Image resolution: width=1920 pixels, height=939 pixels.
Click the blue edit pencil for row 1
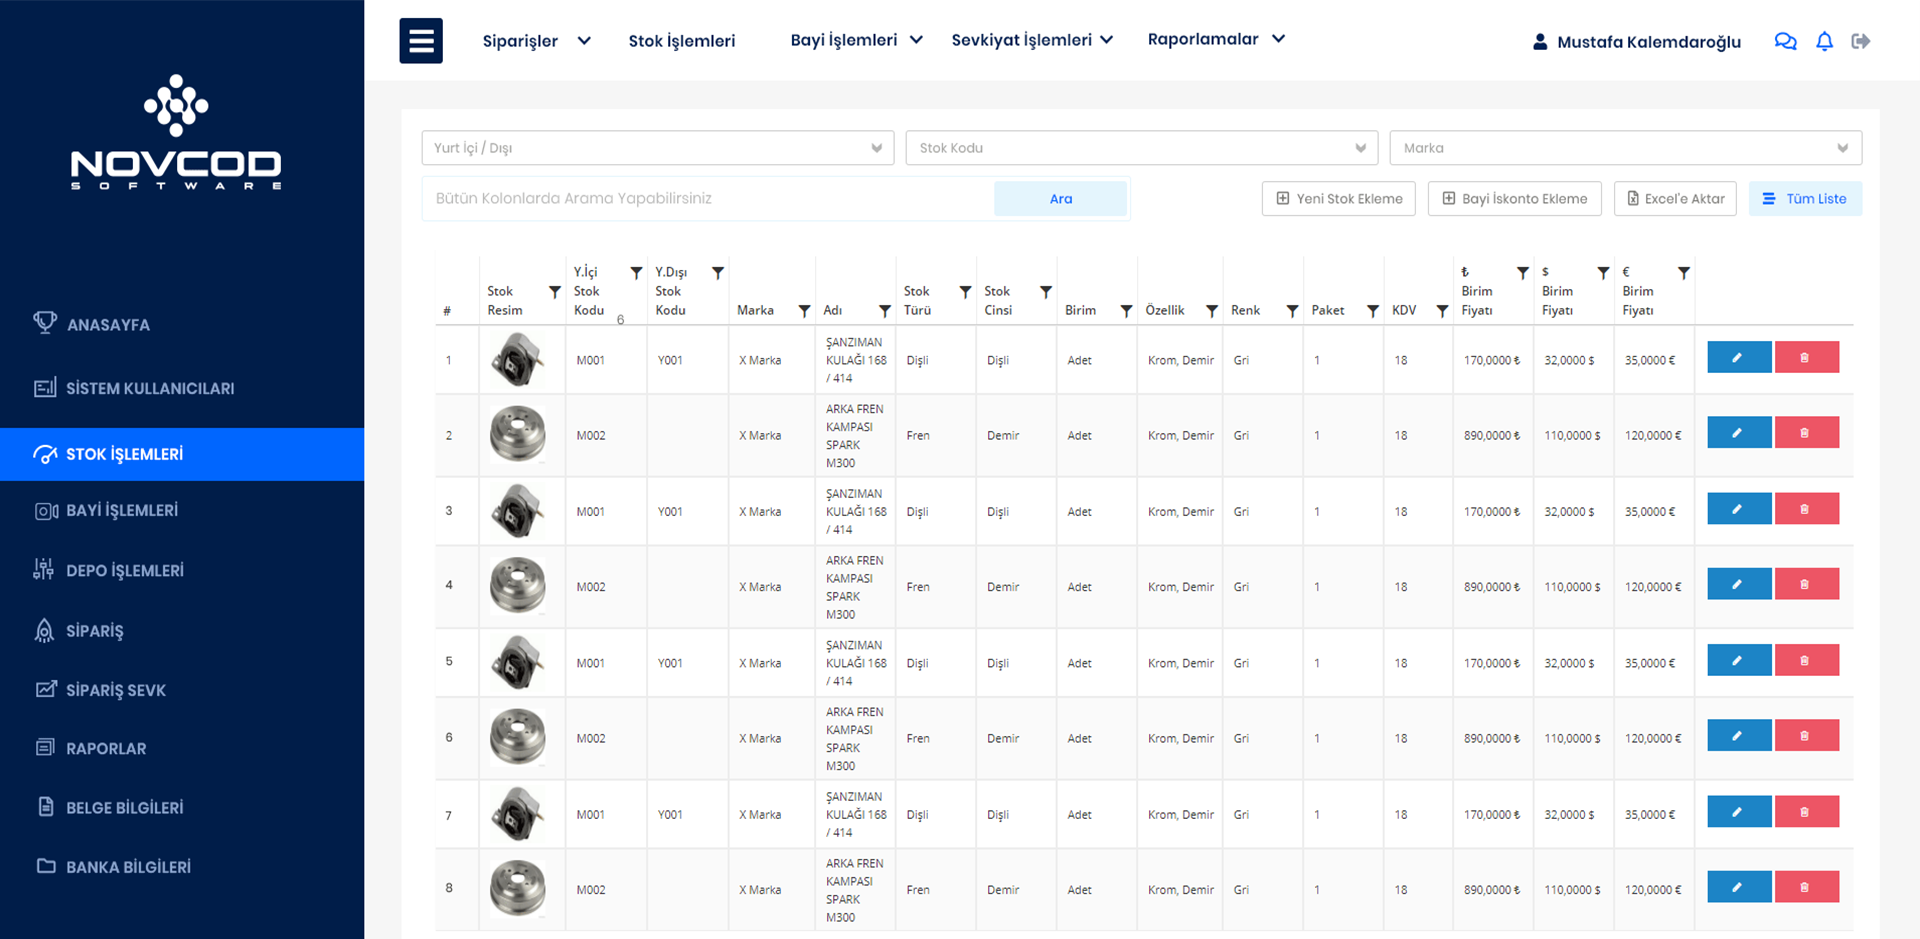(x=1738, y=358)
